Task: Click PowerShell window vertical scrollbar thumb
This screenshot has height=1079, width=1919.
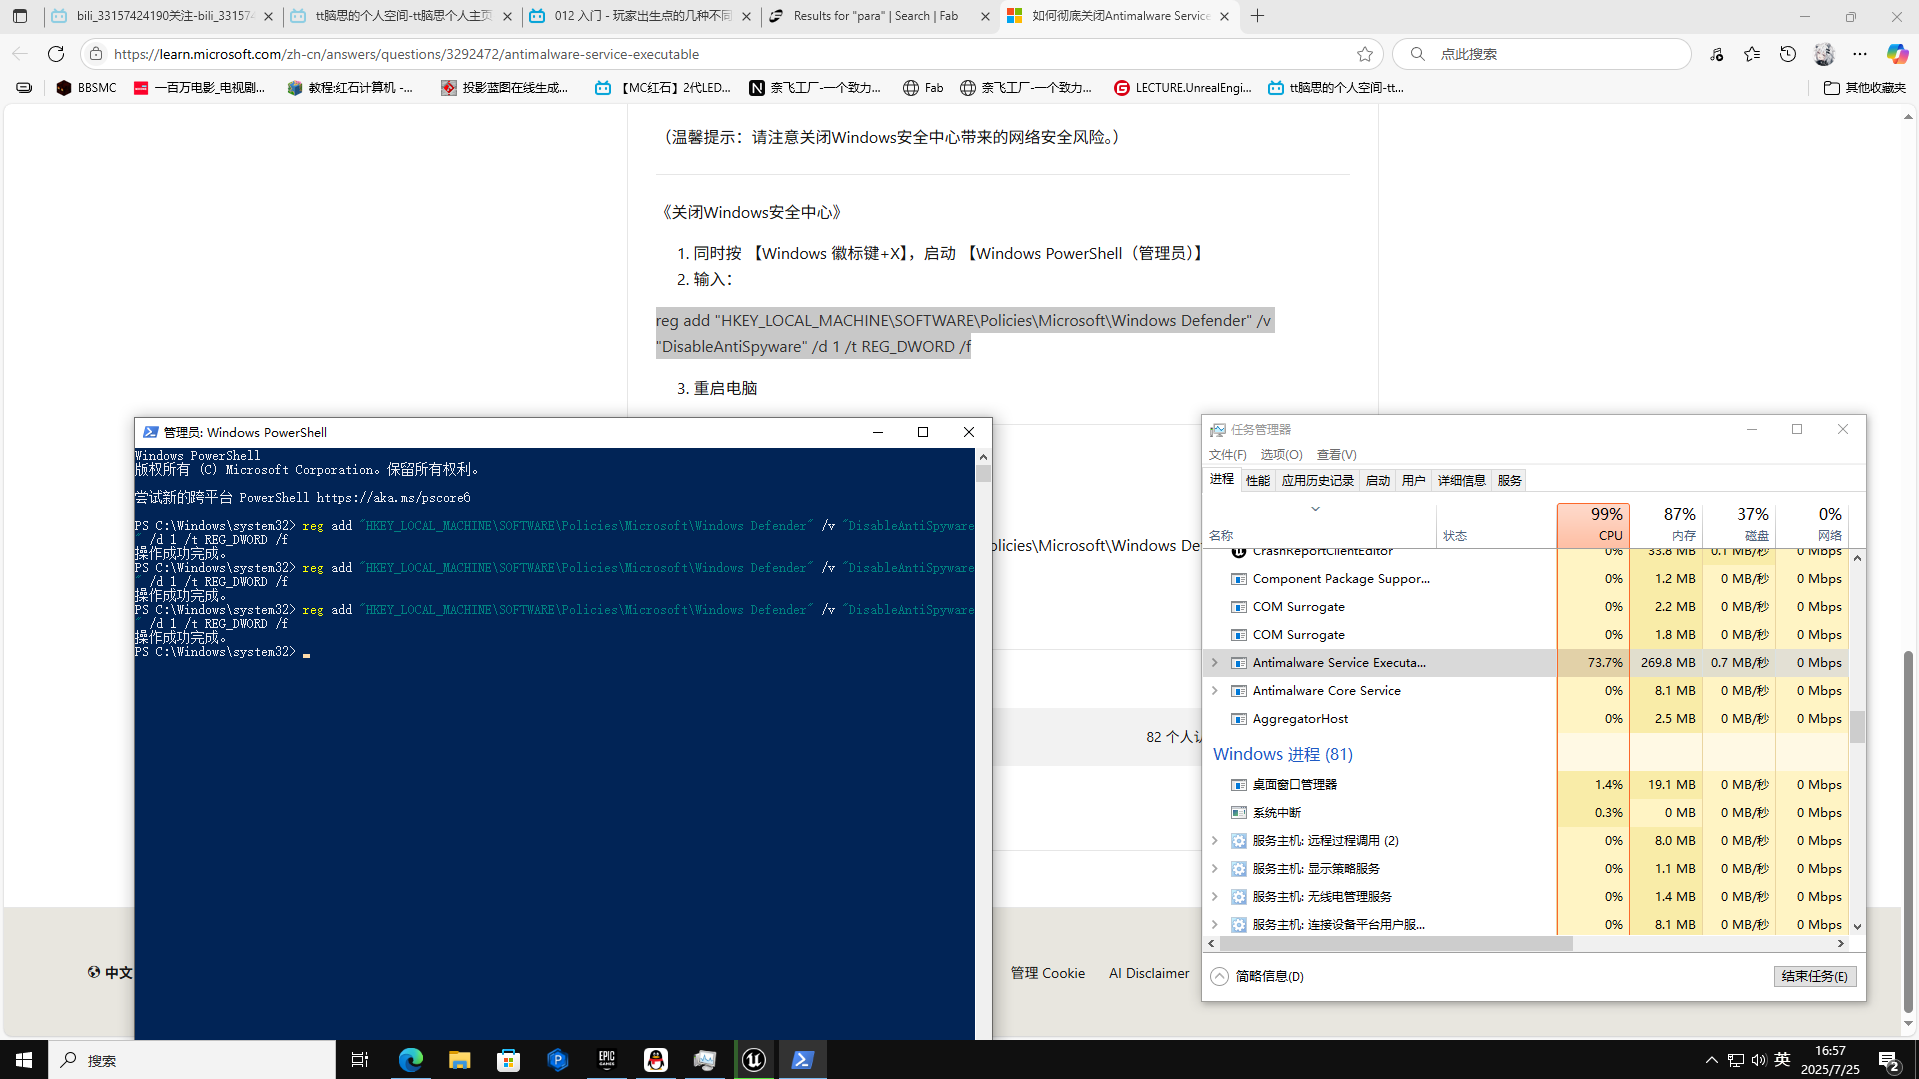Action: point(984,474)
